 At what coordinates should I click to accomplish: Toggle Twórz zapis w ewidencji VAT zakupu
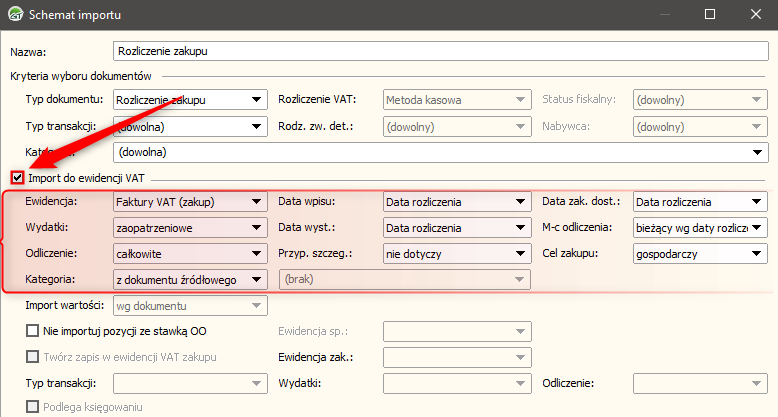[32, 357]
